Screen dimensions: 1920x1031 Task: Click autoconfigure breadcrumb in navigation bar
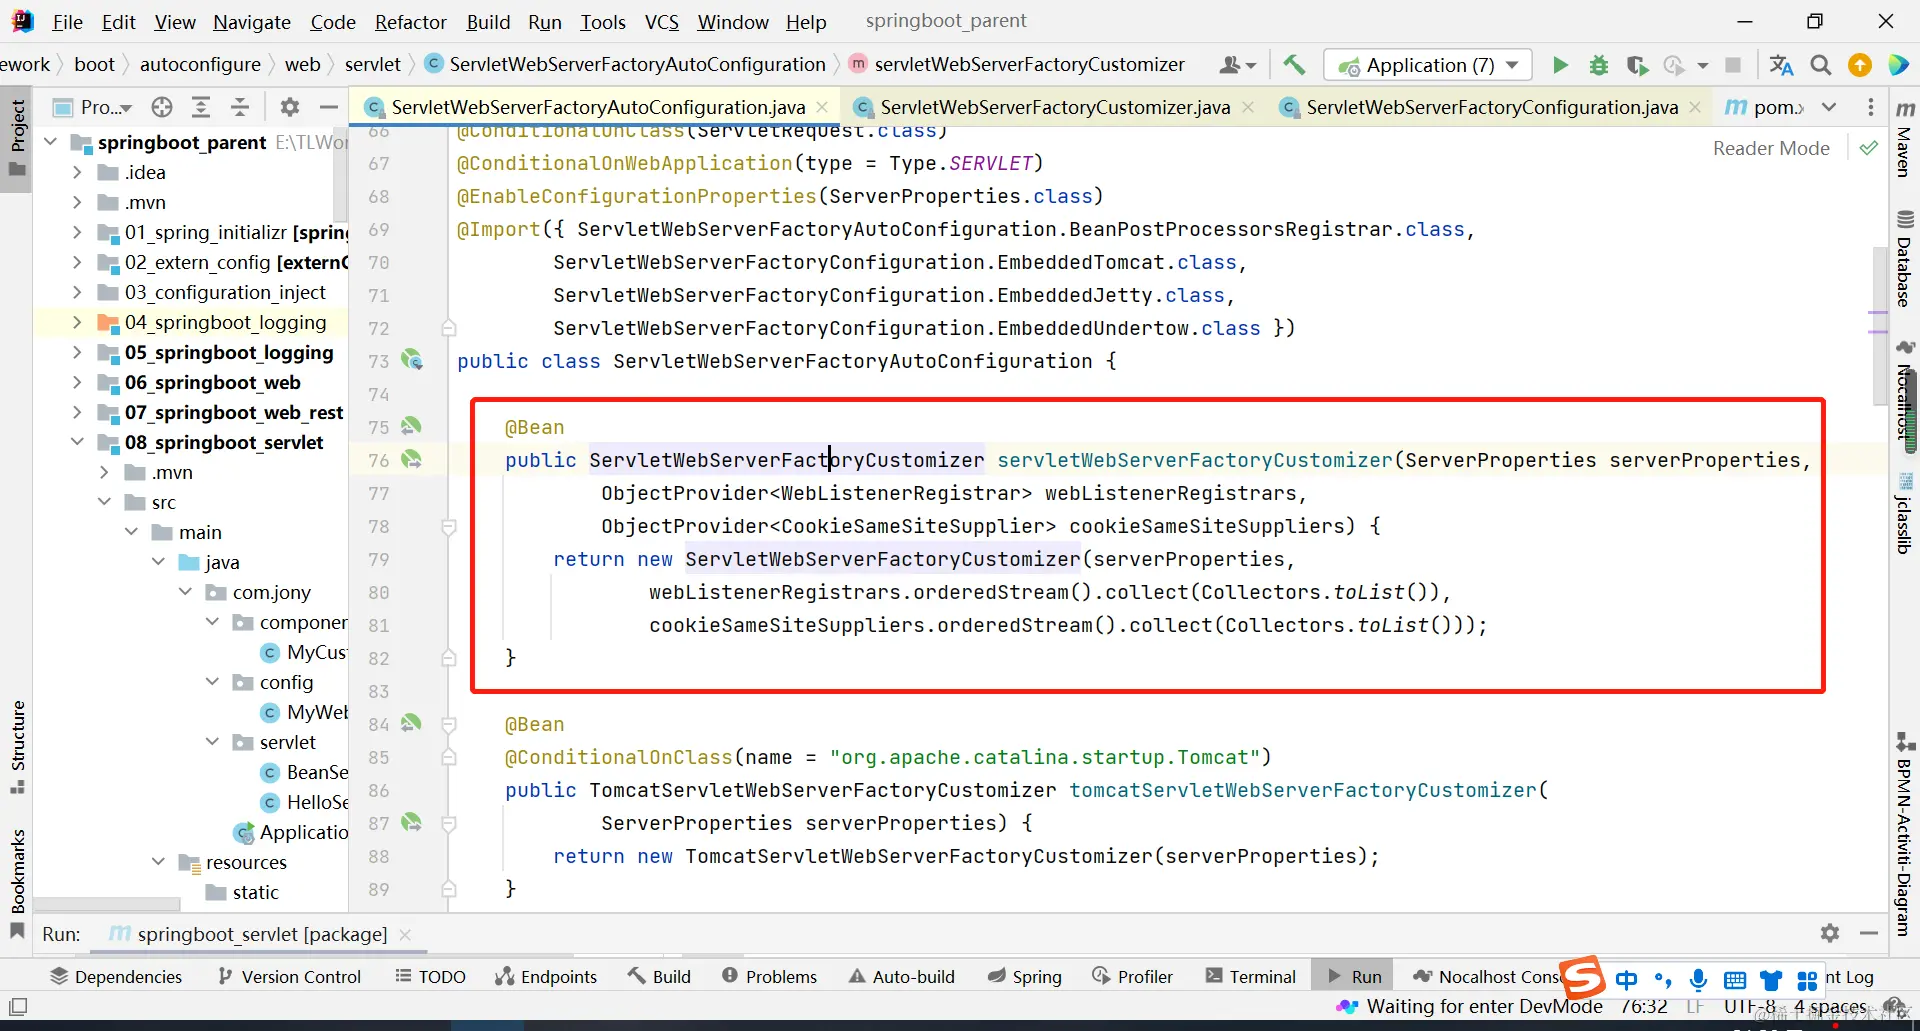200,65
